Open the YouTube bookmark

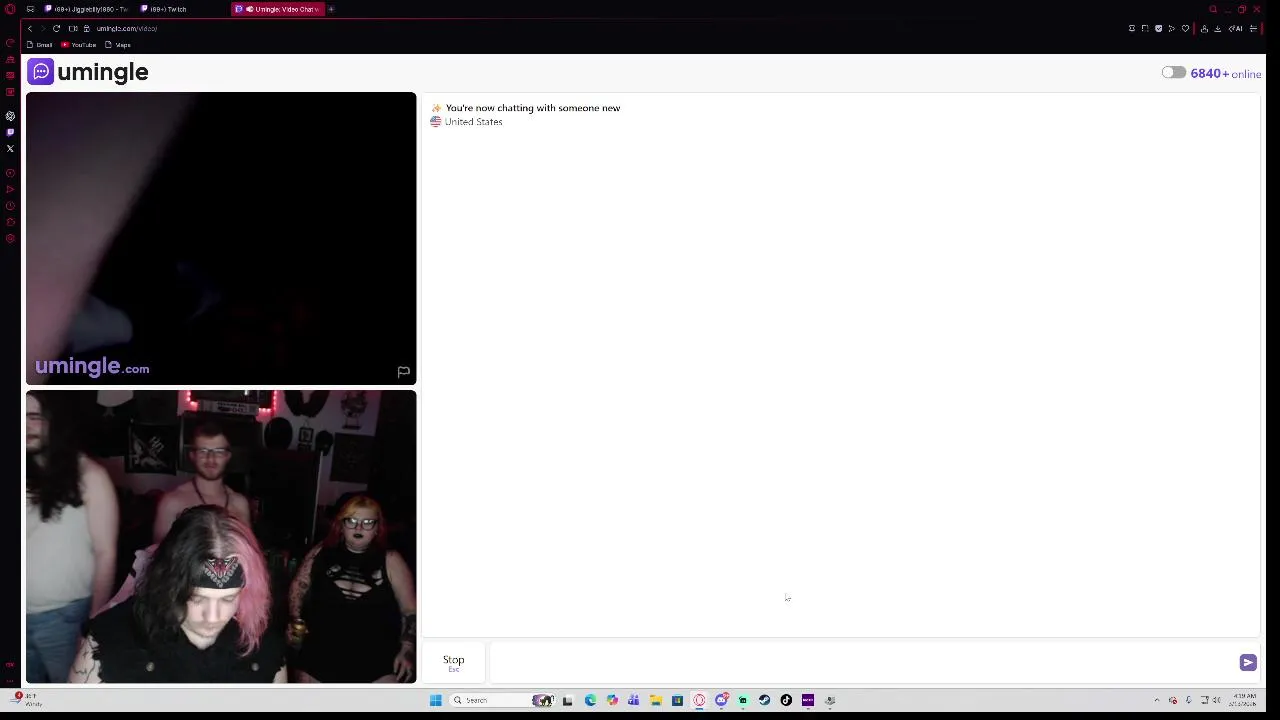(x=79, y=45)
